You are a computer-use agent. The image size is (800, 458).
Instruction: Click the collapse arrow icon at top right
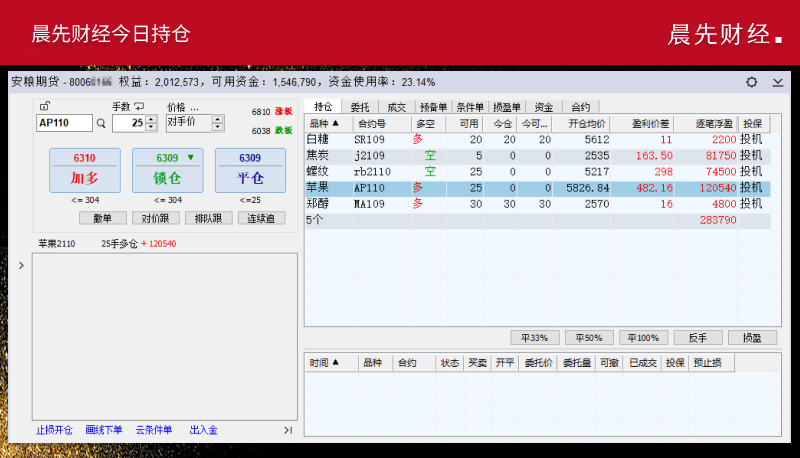(778, 82)
